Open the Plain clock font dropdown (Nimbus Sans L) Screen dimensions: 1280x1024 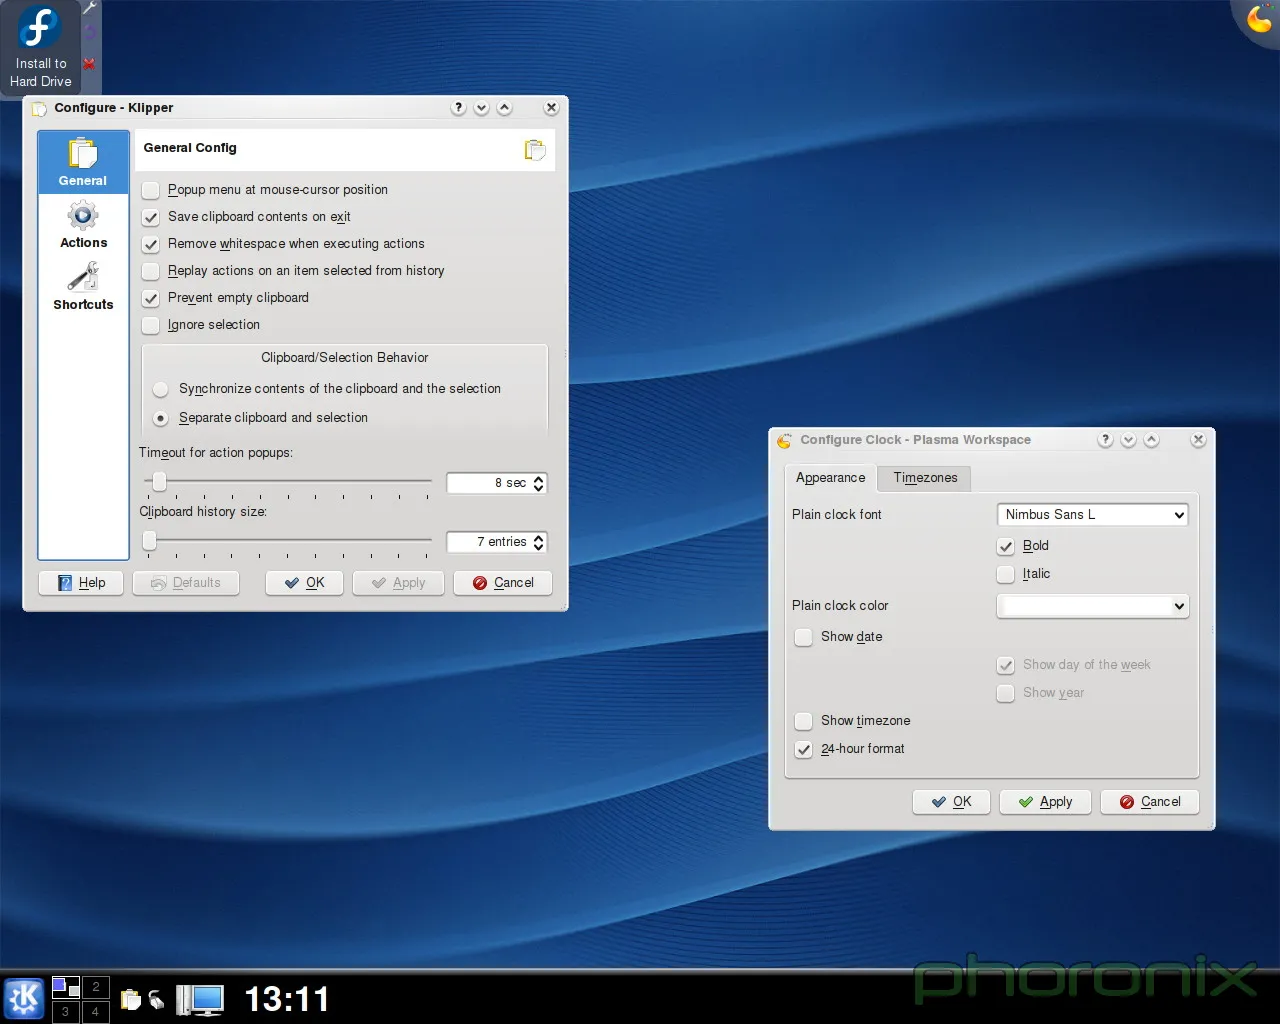[1093, 515]
